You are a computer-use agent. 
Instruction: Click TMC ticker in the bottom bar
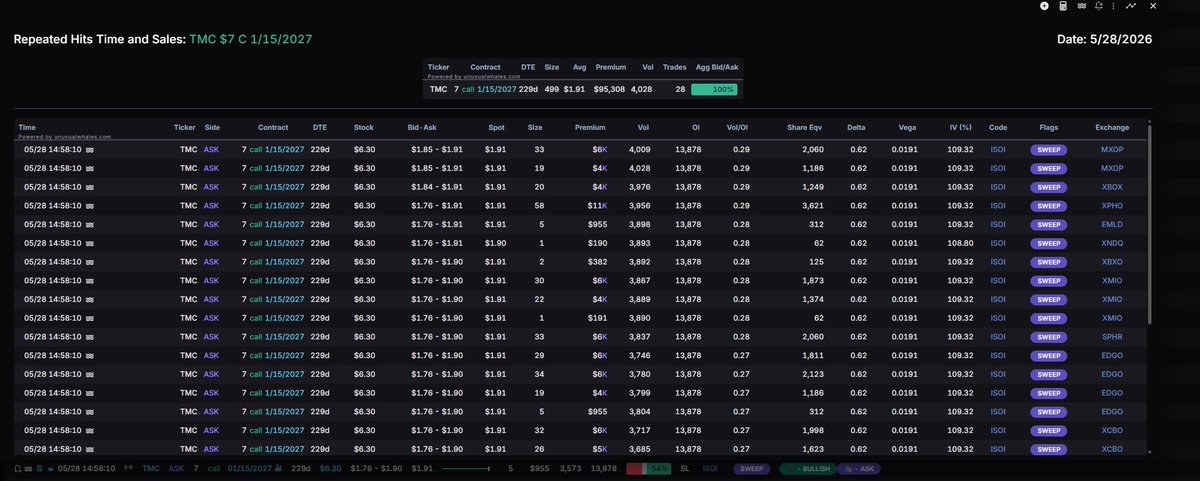click(x=150, y=468)
